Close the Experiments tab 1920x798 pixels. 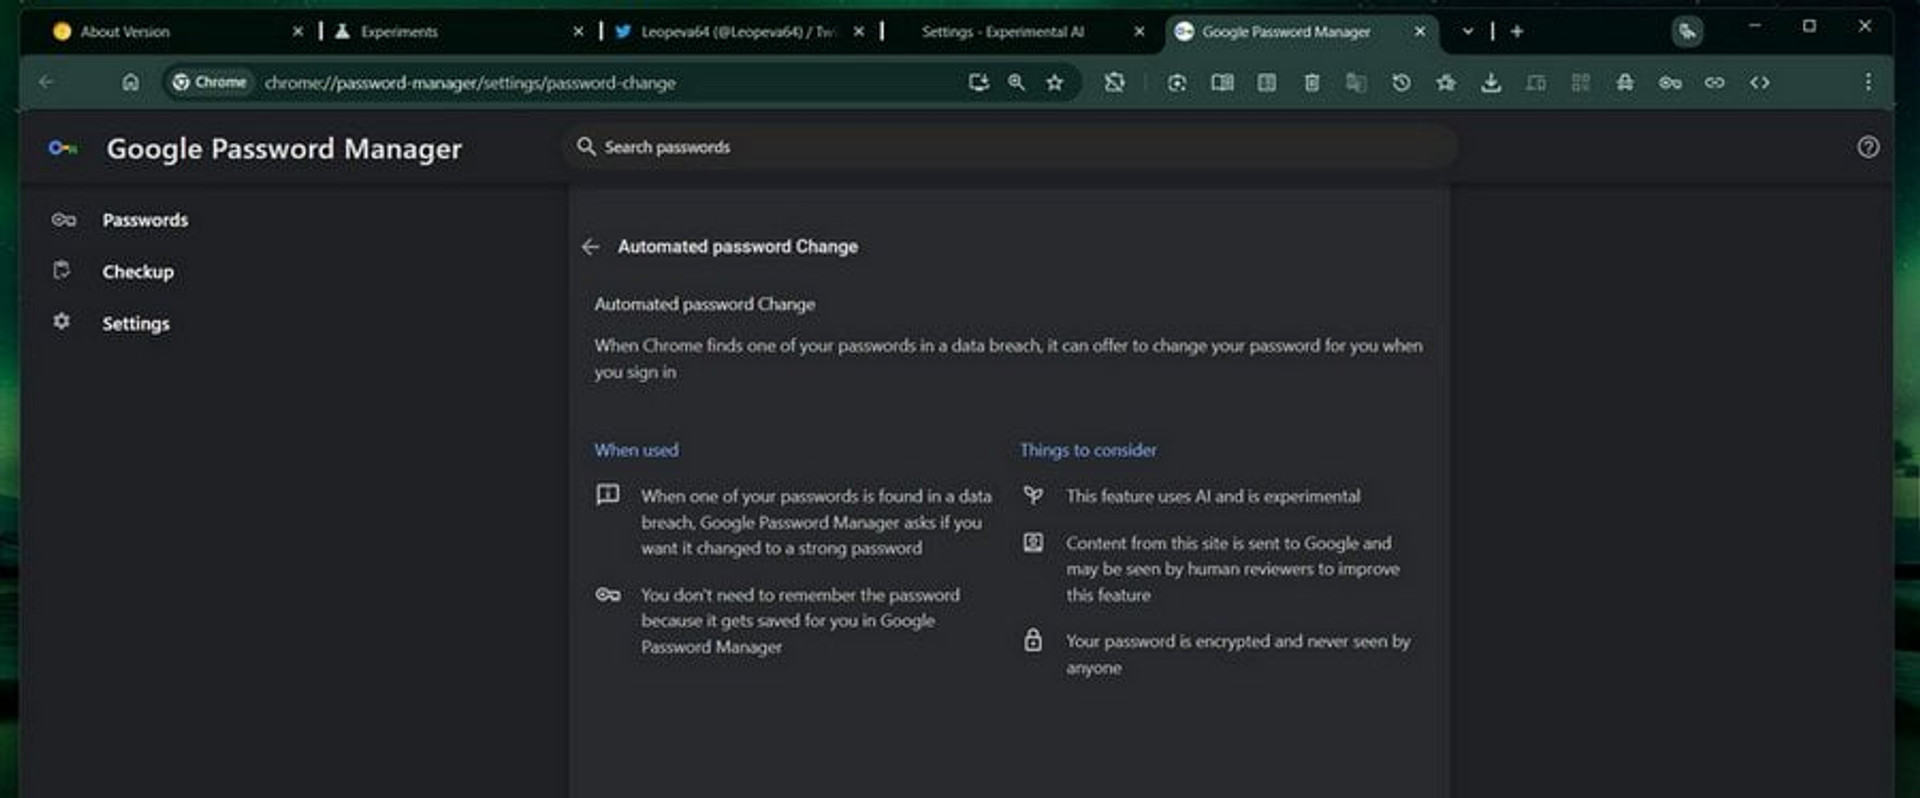pyautogui.click(x=578, y=32)
